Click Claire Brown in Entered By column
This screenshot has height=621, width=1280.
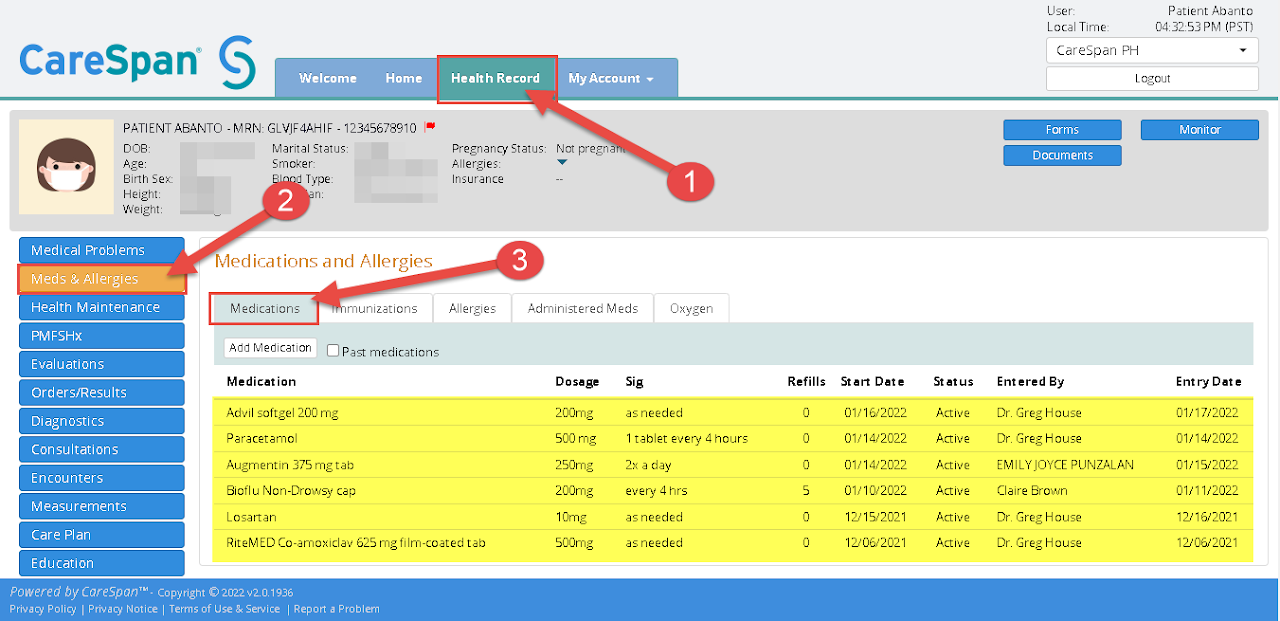point(1032,491)
